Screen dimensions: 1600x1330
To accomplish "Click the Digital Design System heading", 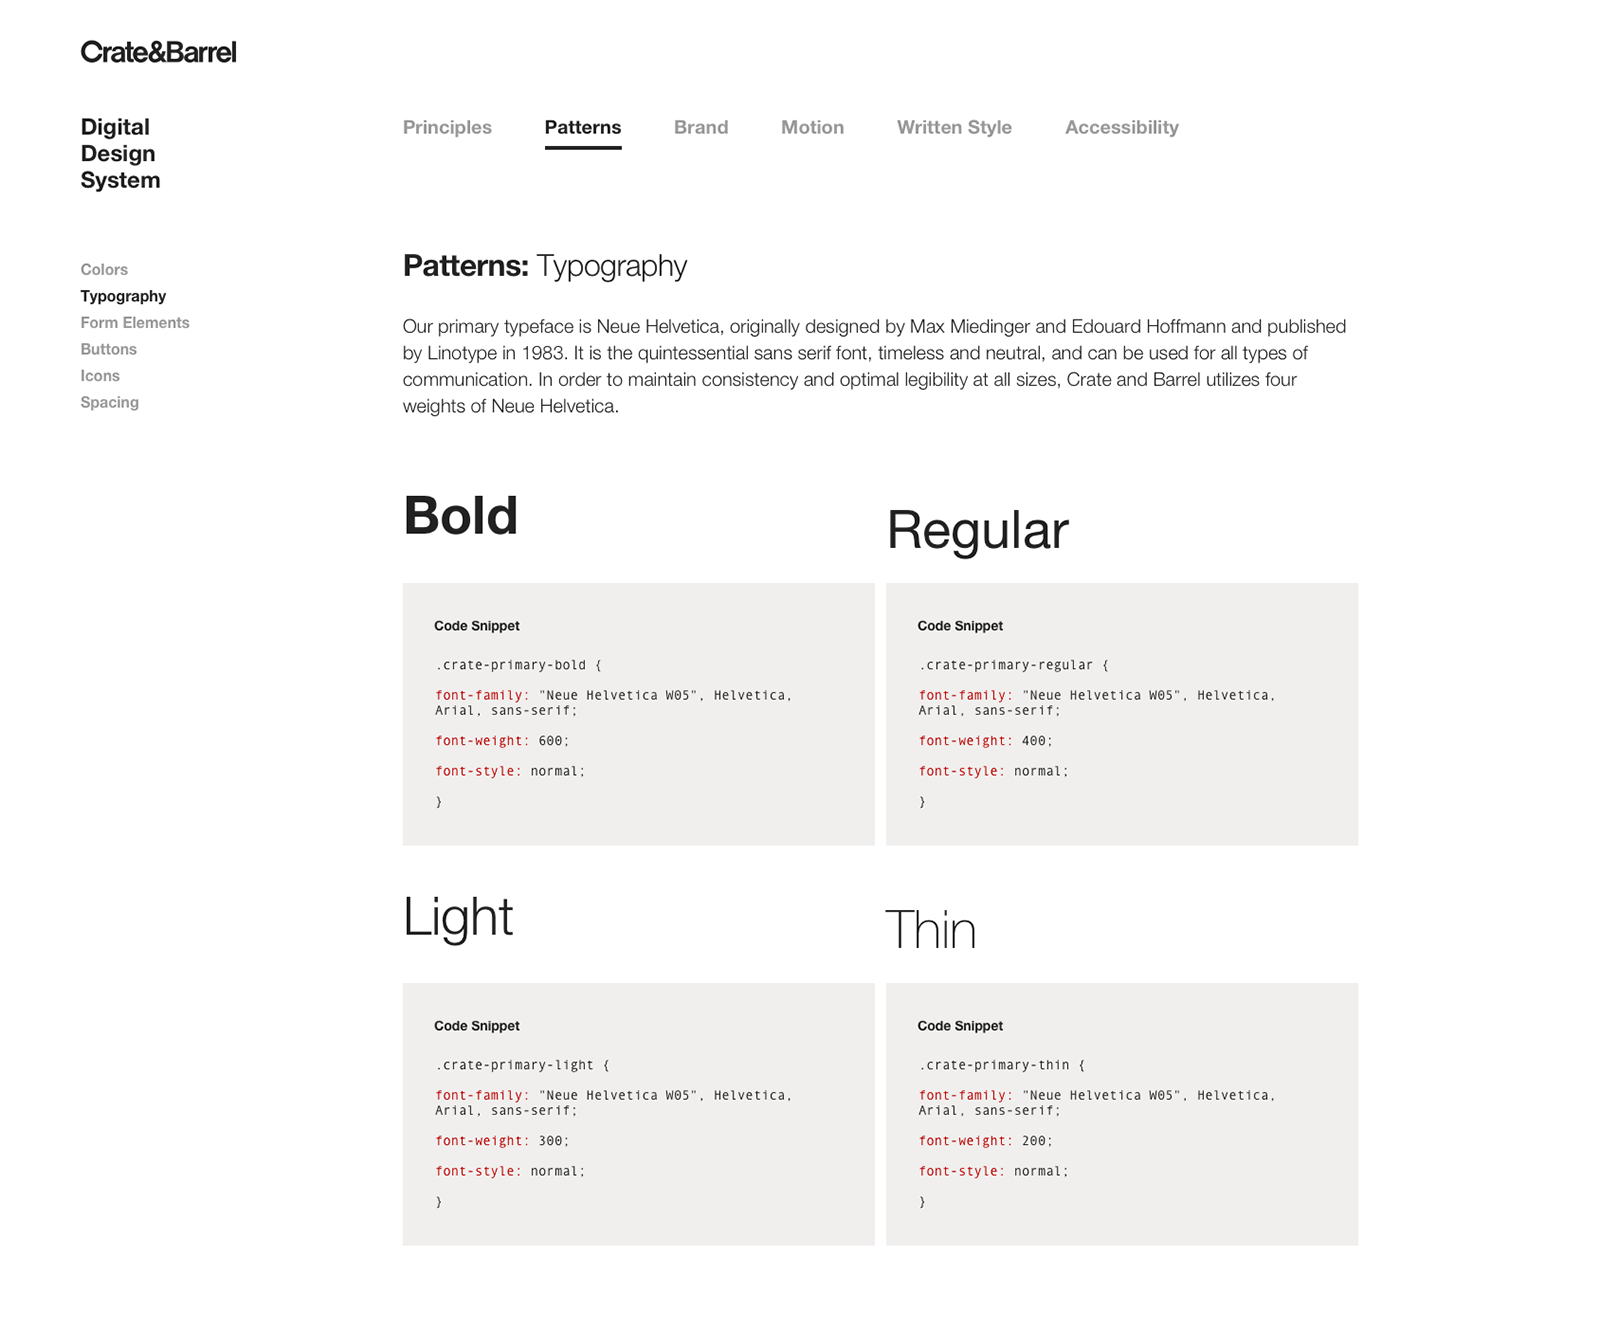I will [x=120, y=154].
